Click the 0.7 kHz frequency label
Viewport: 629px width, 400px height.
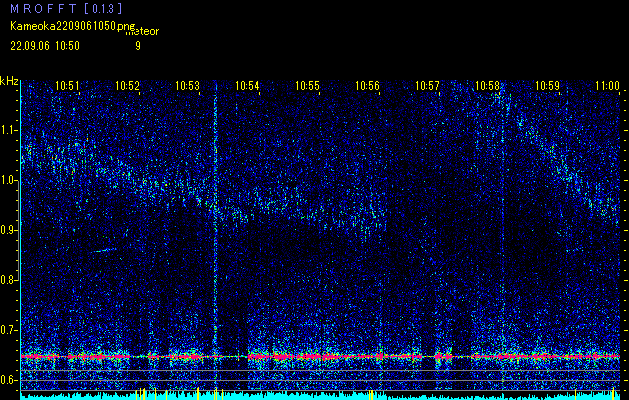(8, 330)
